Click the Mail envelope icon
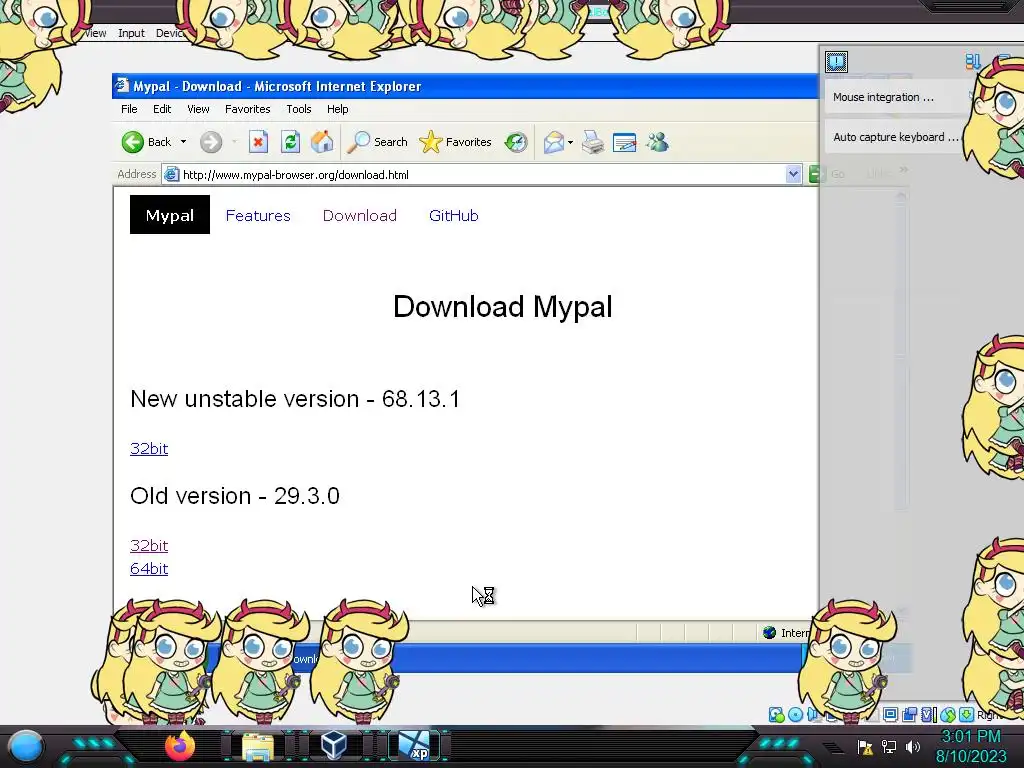1024x768 pixels. point(554,142)
